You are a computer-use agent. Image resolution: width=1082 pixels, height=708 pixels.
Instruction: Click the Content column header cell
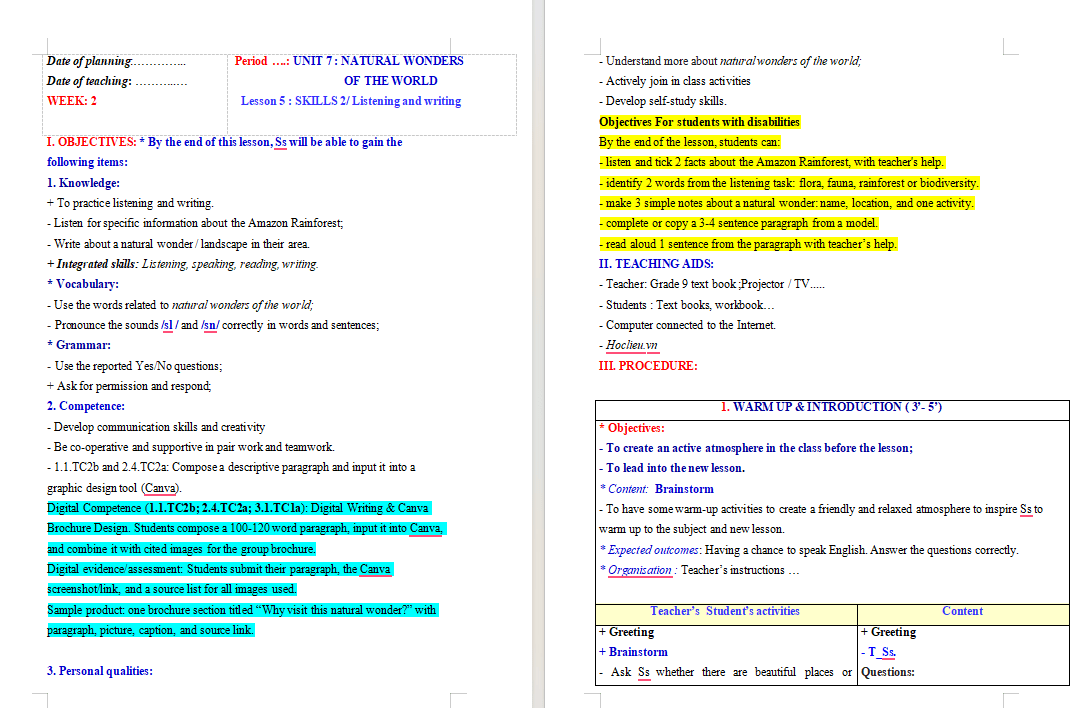pyautogui.click(x=963, y=611)
